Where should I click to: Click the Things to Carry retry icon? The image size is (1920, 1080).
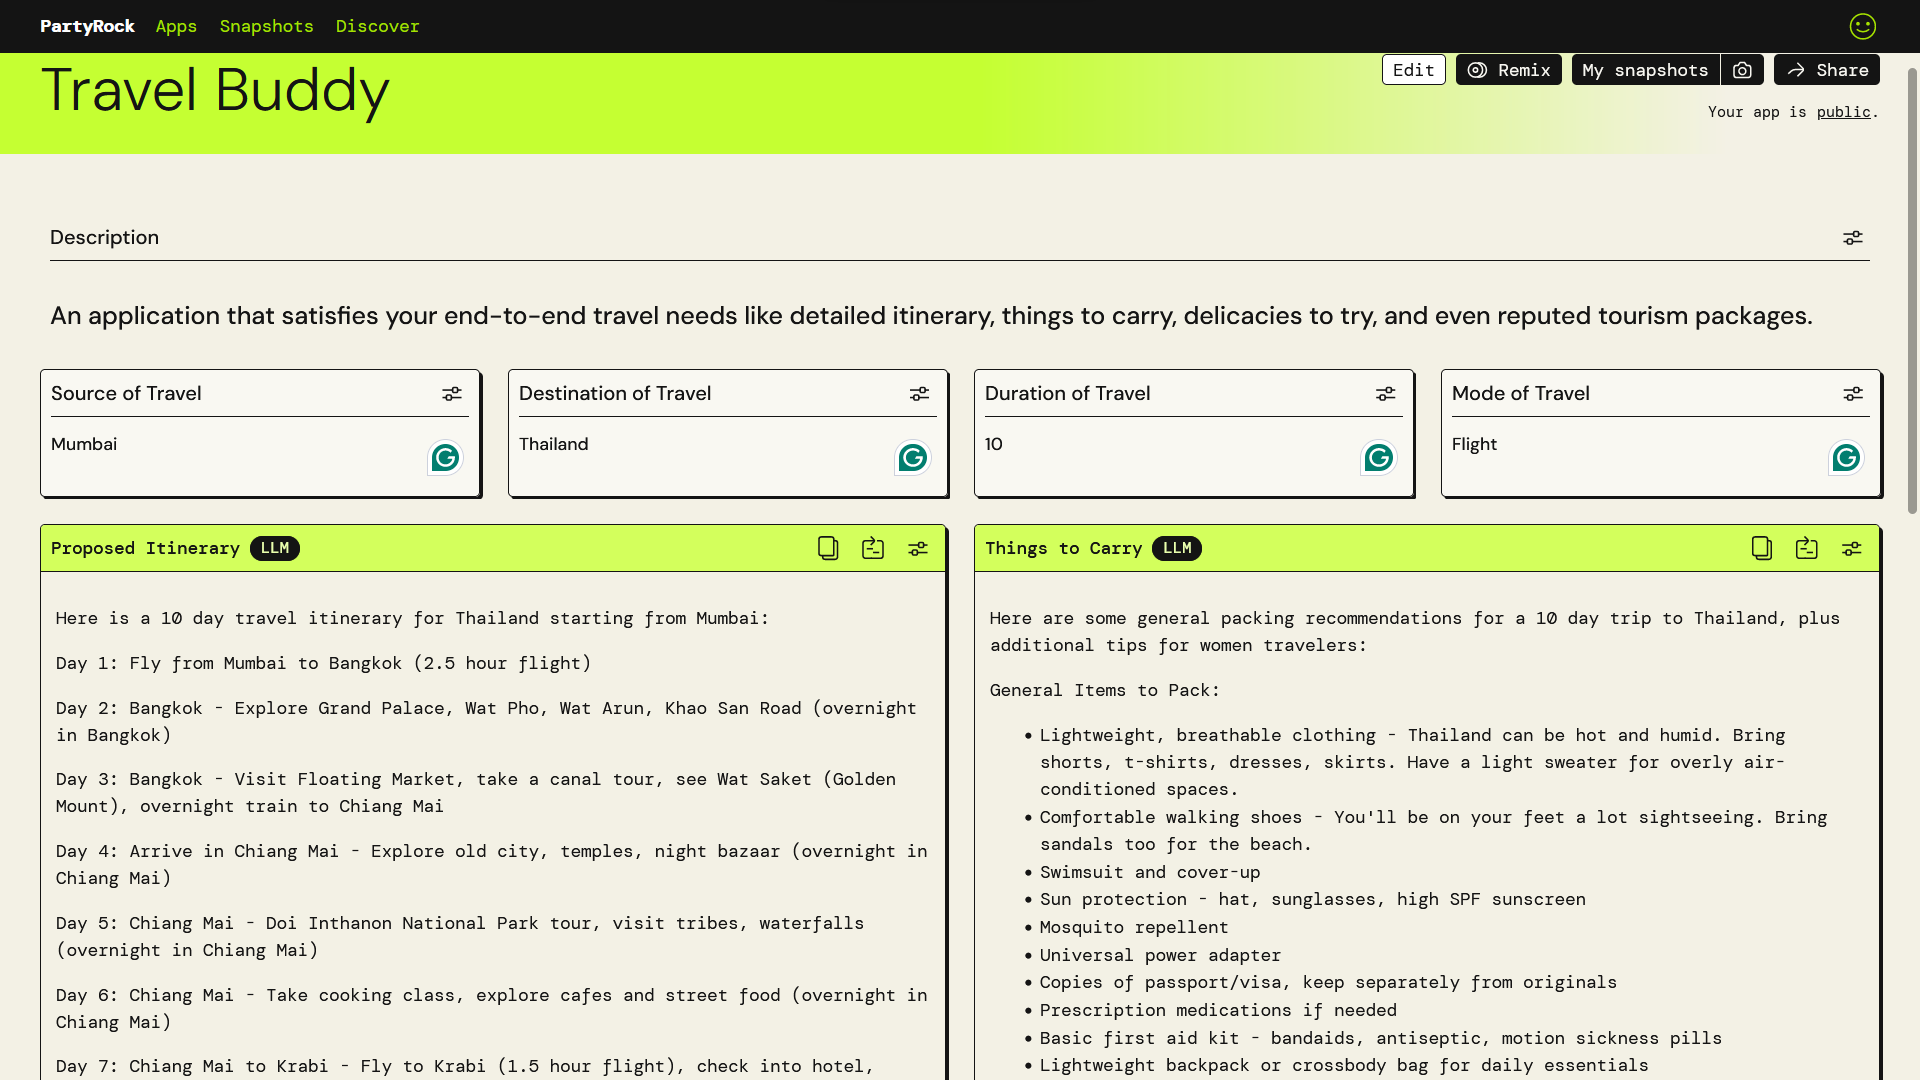tap(1807, 548)
